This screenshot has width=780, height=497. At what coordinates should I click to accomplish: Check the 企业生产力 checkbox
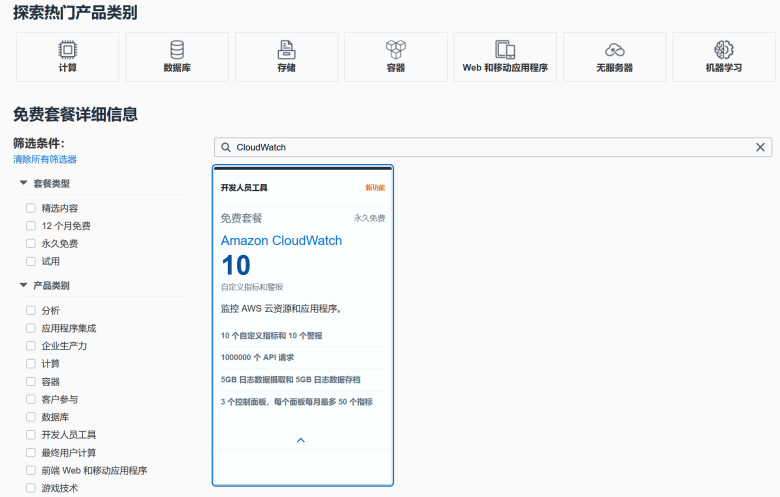click(31, 346)
